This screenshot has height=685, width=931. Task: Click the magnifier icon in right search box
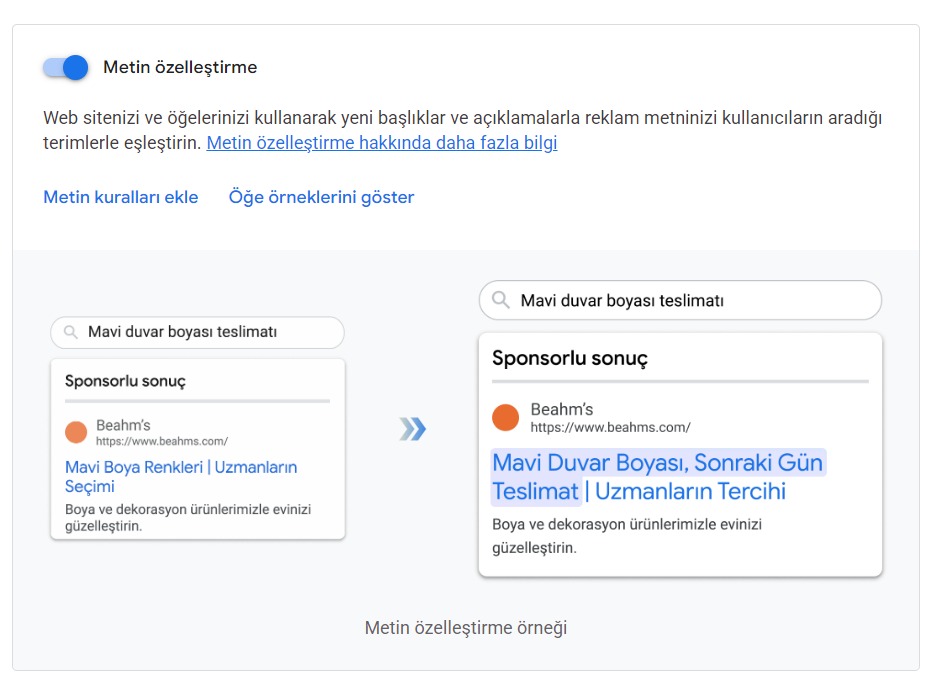pyautogui.click(x=501, y=300)
